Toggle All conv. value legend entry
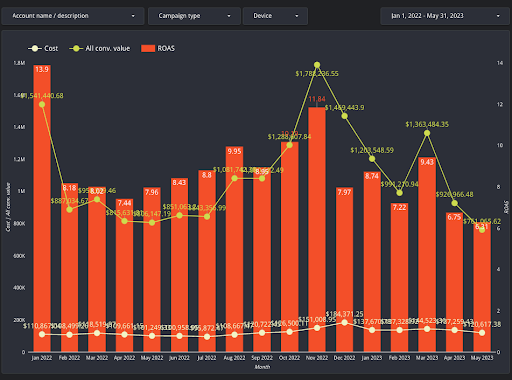The height and width of the screenshot is (380, 512). click(x=100, y=48)
